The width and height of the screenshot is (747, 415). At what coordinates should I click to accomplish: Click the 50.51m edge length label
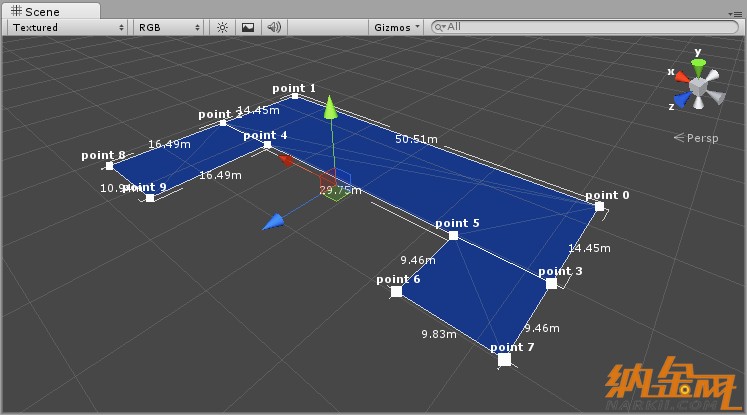click(416, 139)
